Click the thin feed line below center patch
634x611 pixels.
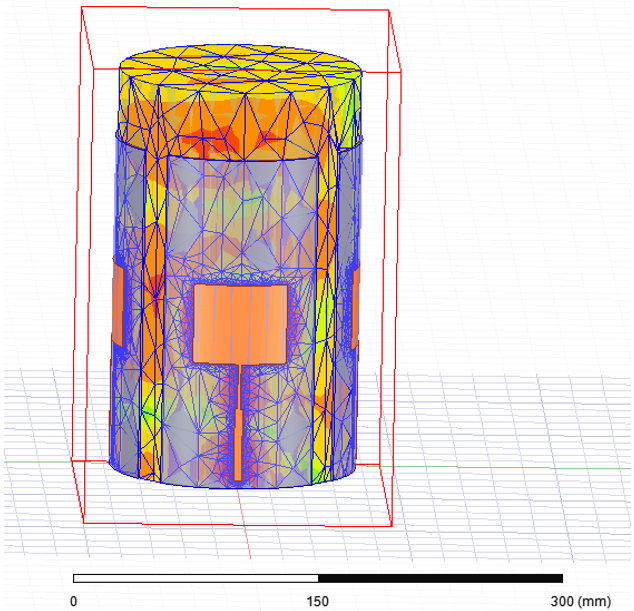point(239,383)
